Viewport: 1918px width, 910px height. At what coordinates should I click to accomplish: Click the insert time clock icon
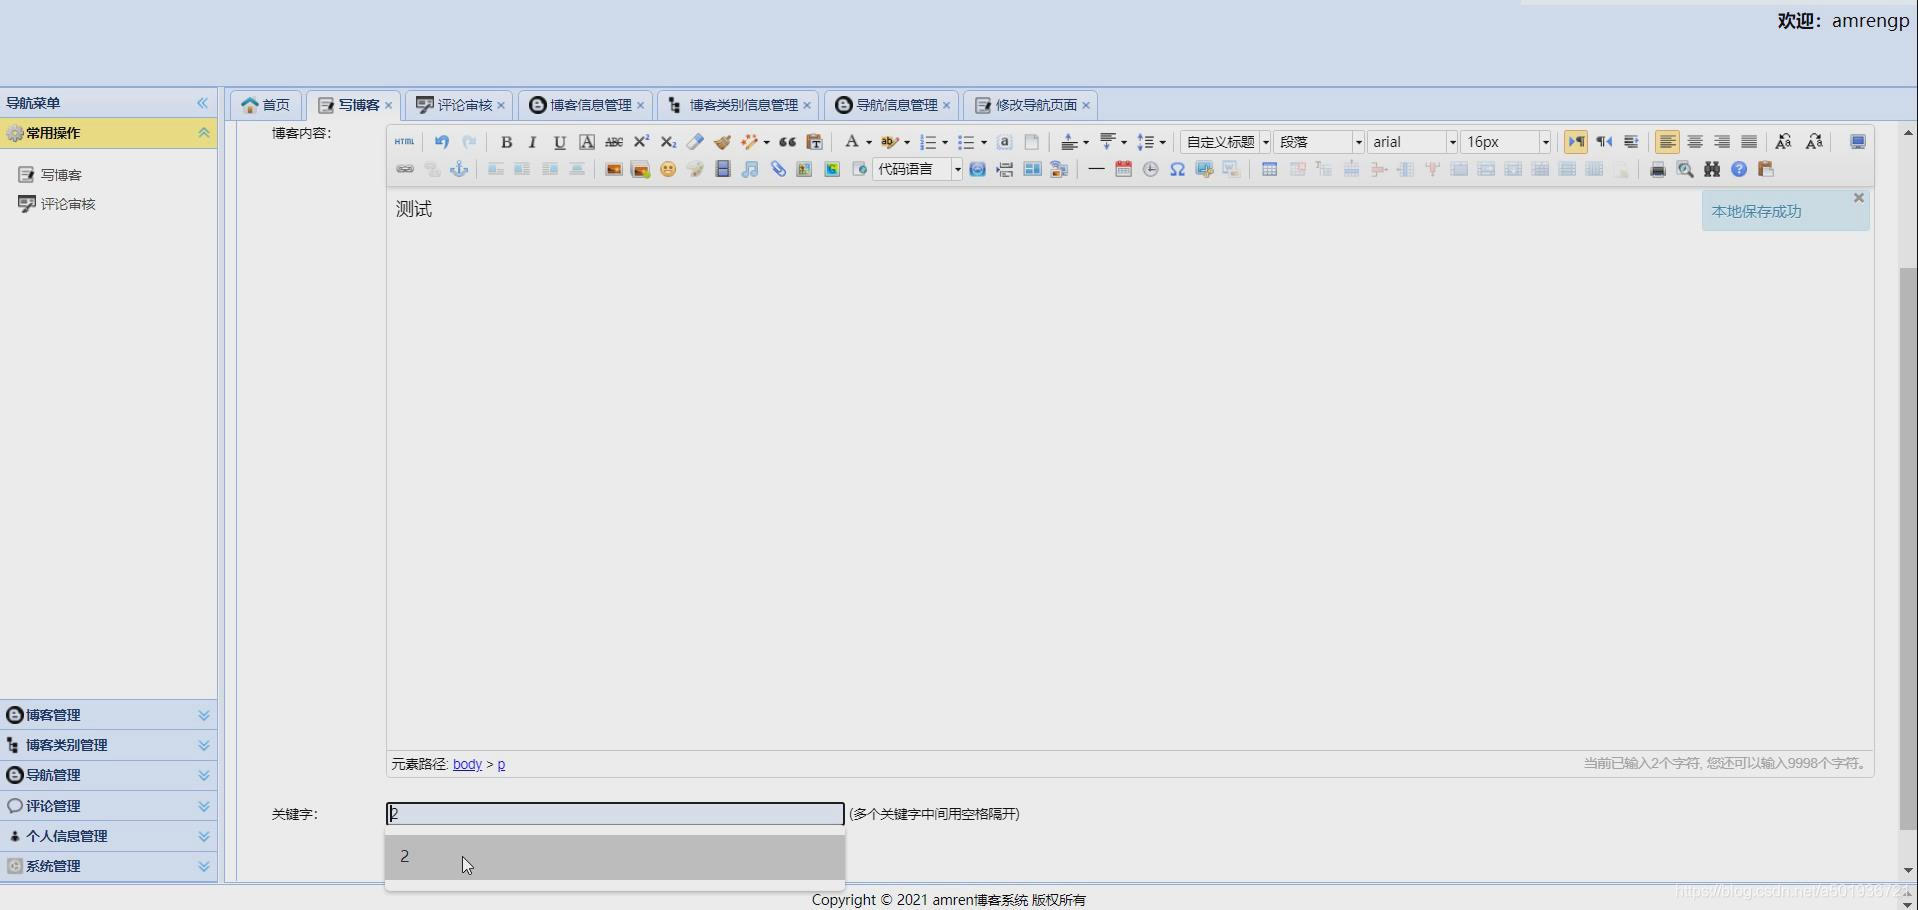tap(1150, 169)
